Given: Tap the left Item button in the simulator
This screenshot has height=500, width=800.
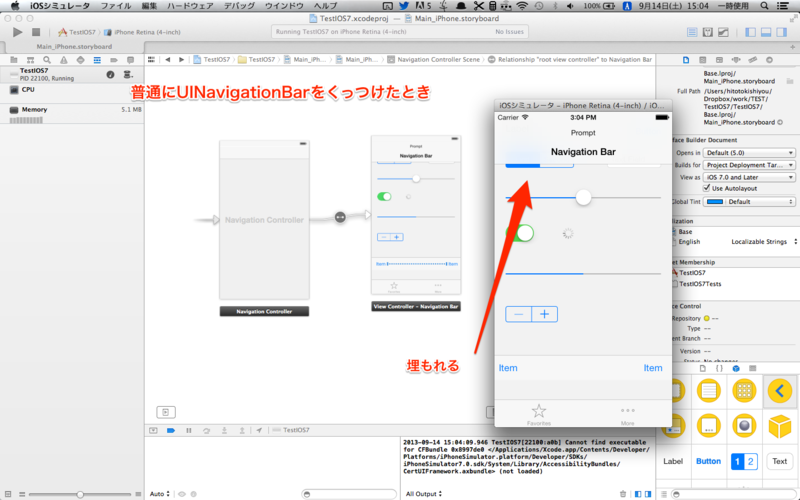Looking at the screenshot, I should click(508, 368).
